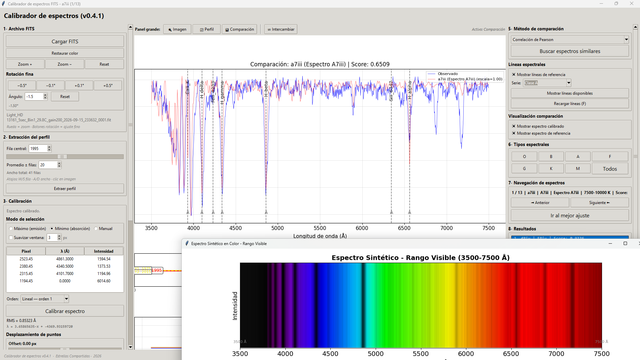Click the Ángulo input field

[x=33, y=97]
